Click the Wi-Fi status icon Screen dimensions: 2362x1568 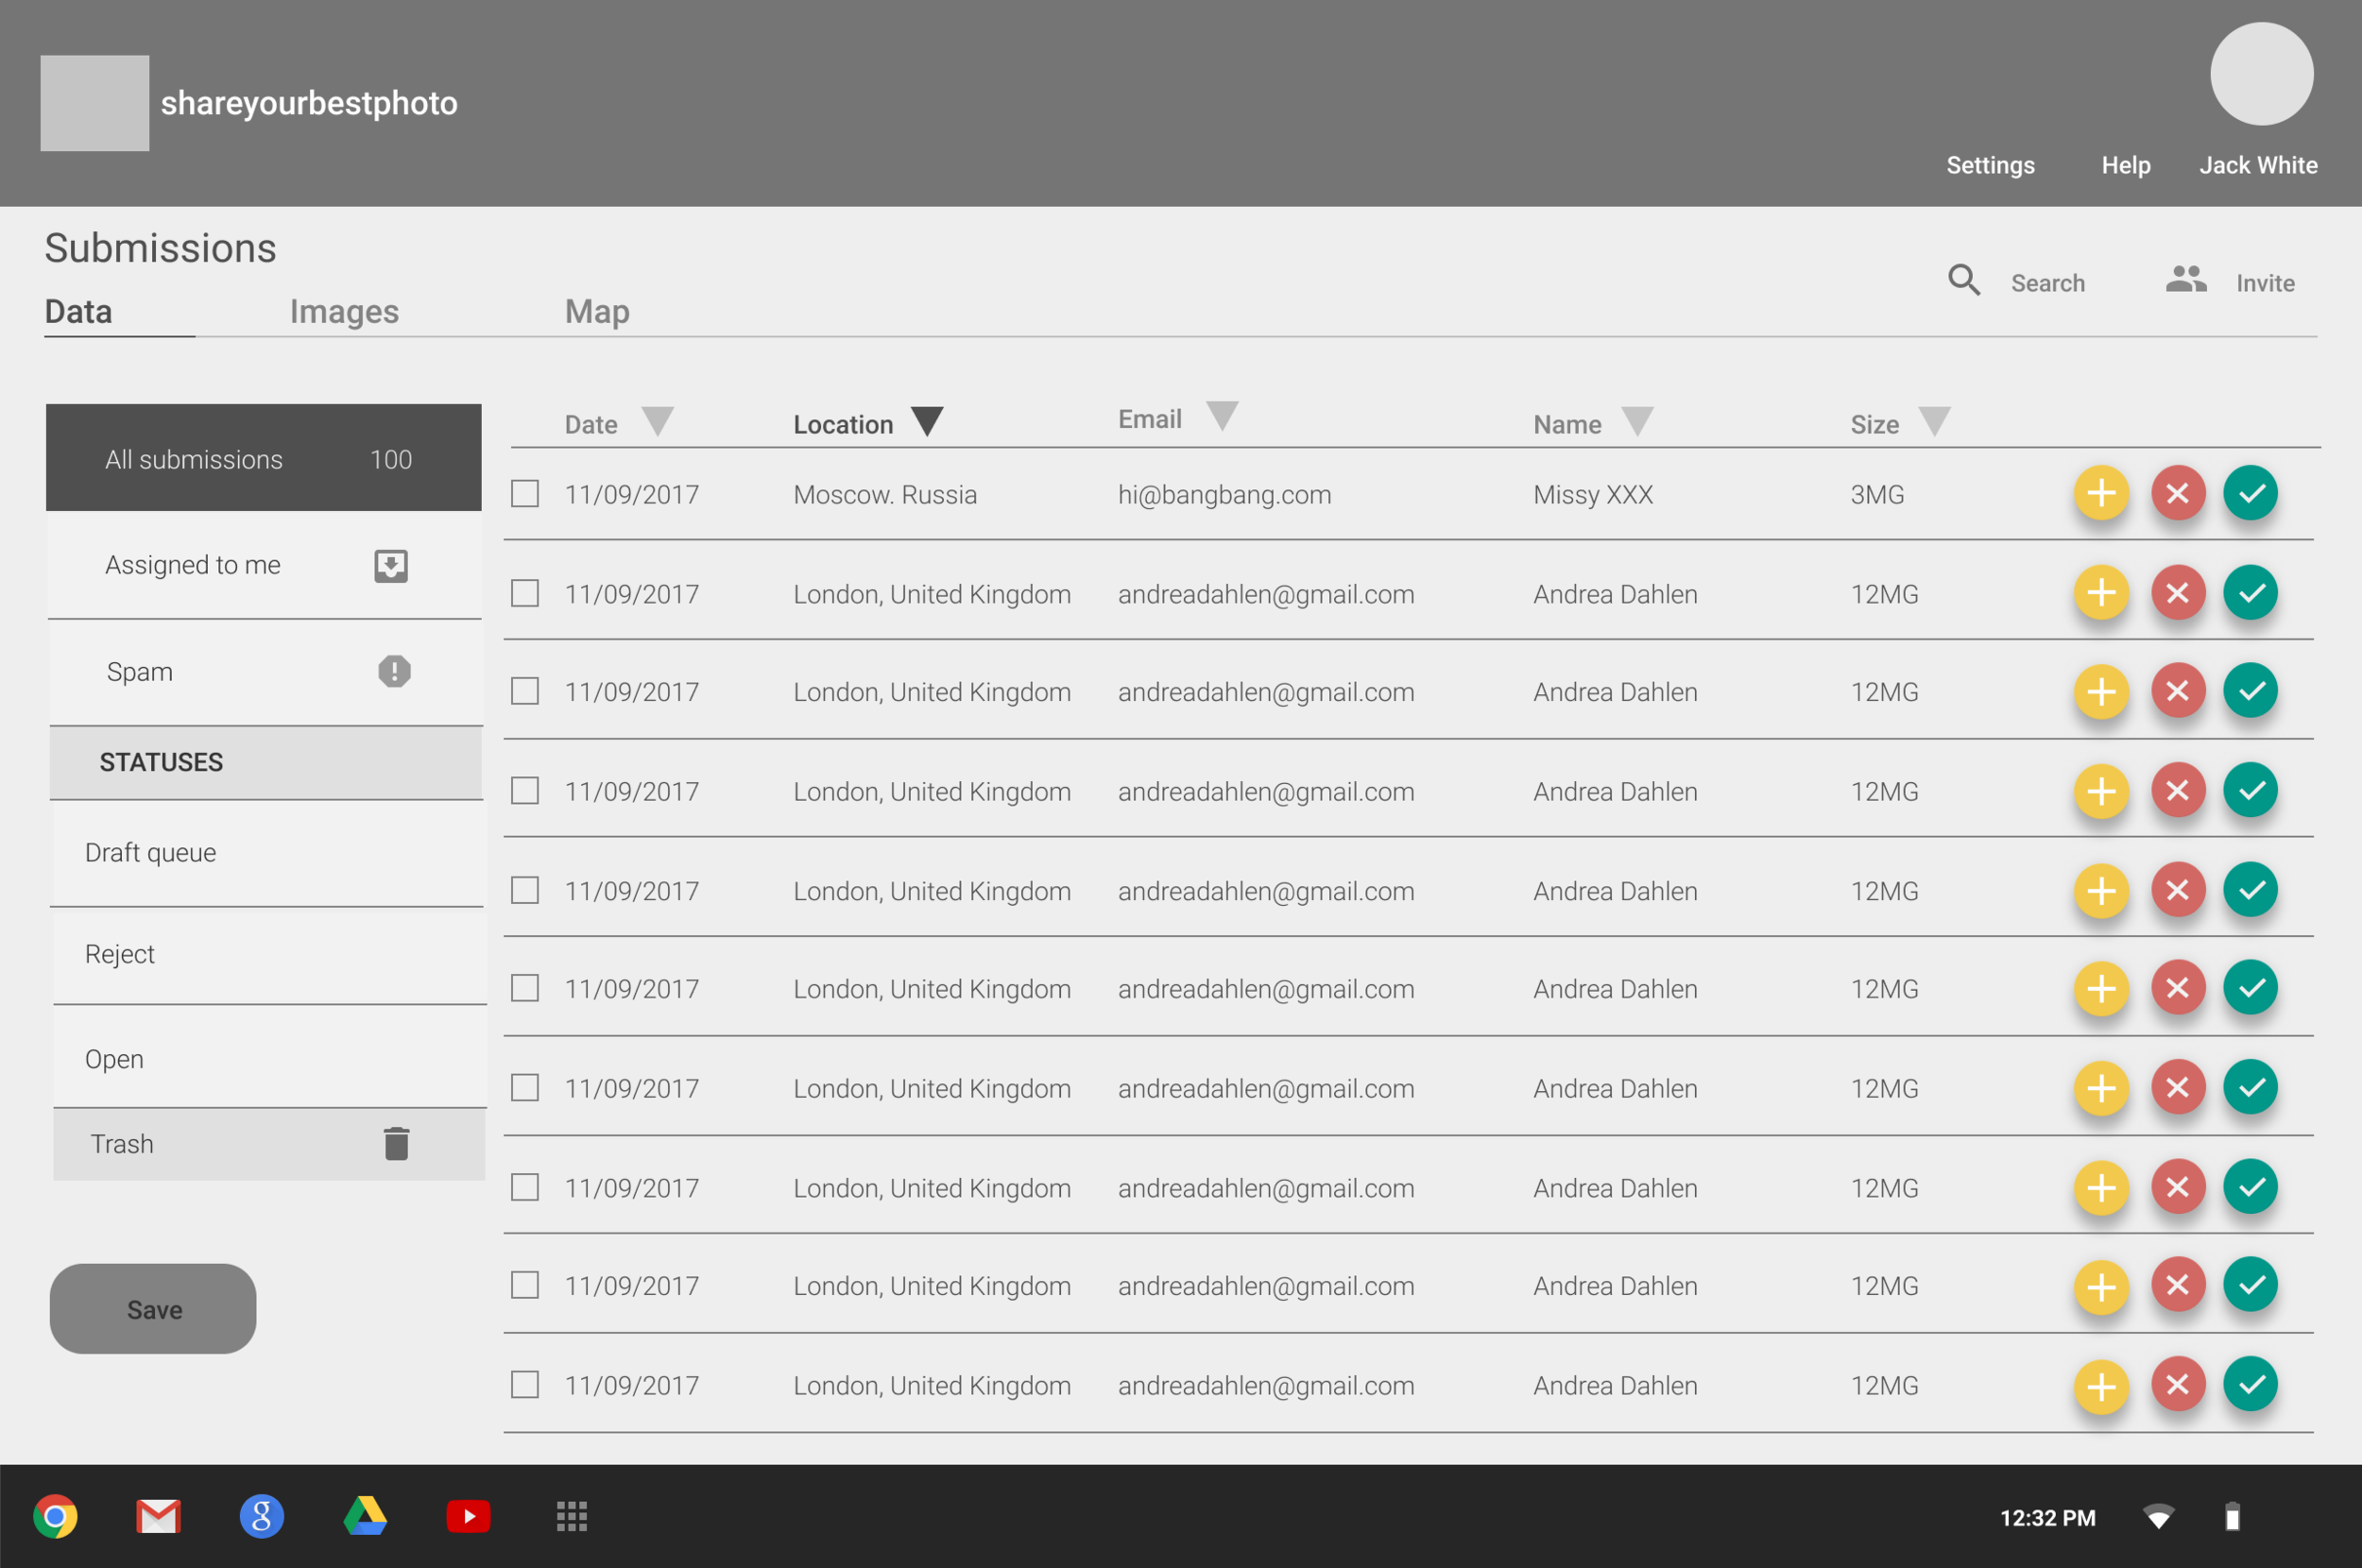click(2159, 1517)
